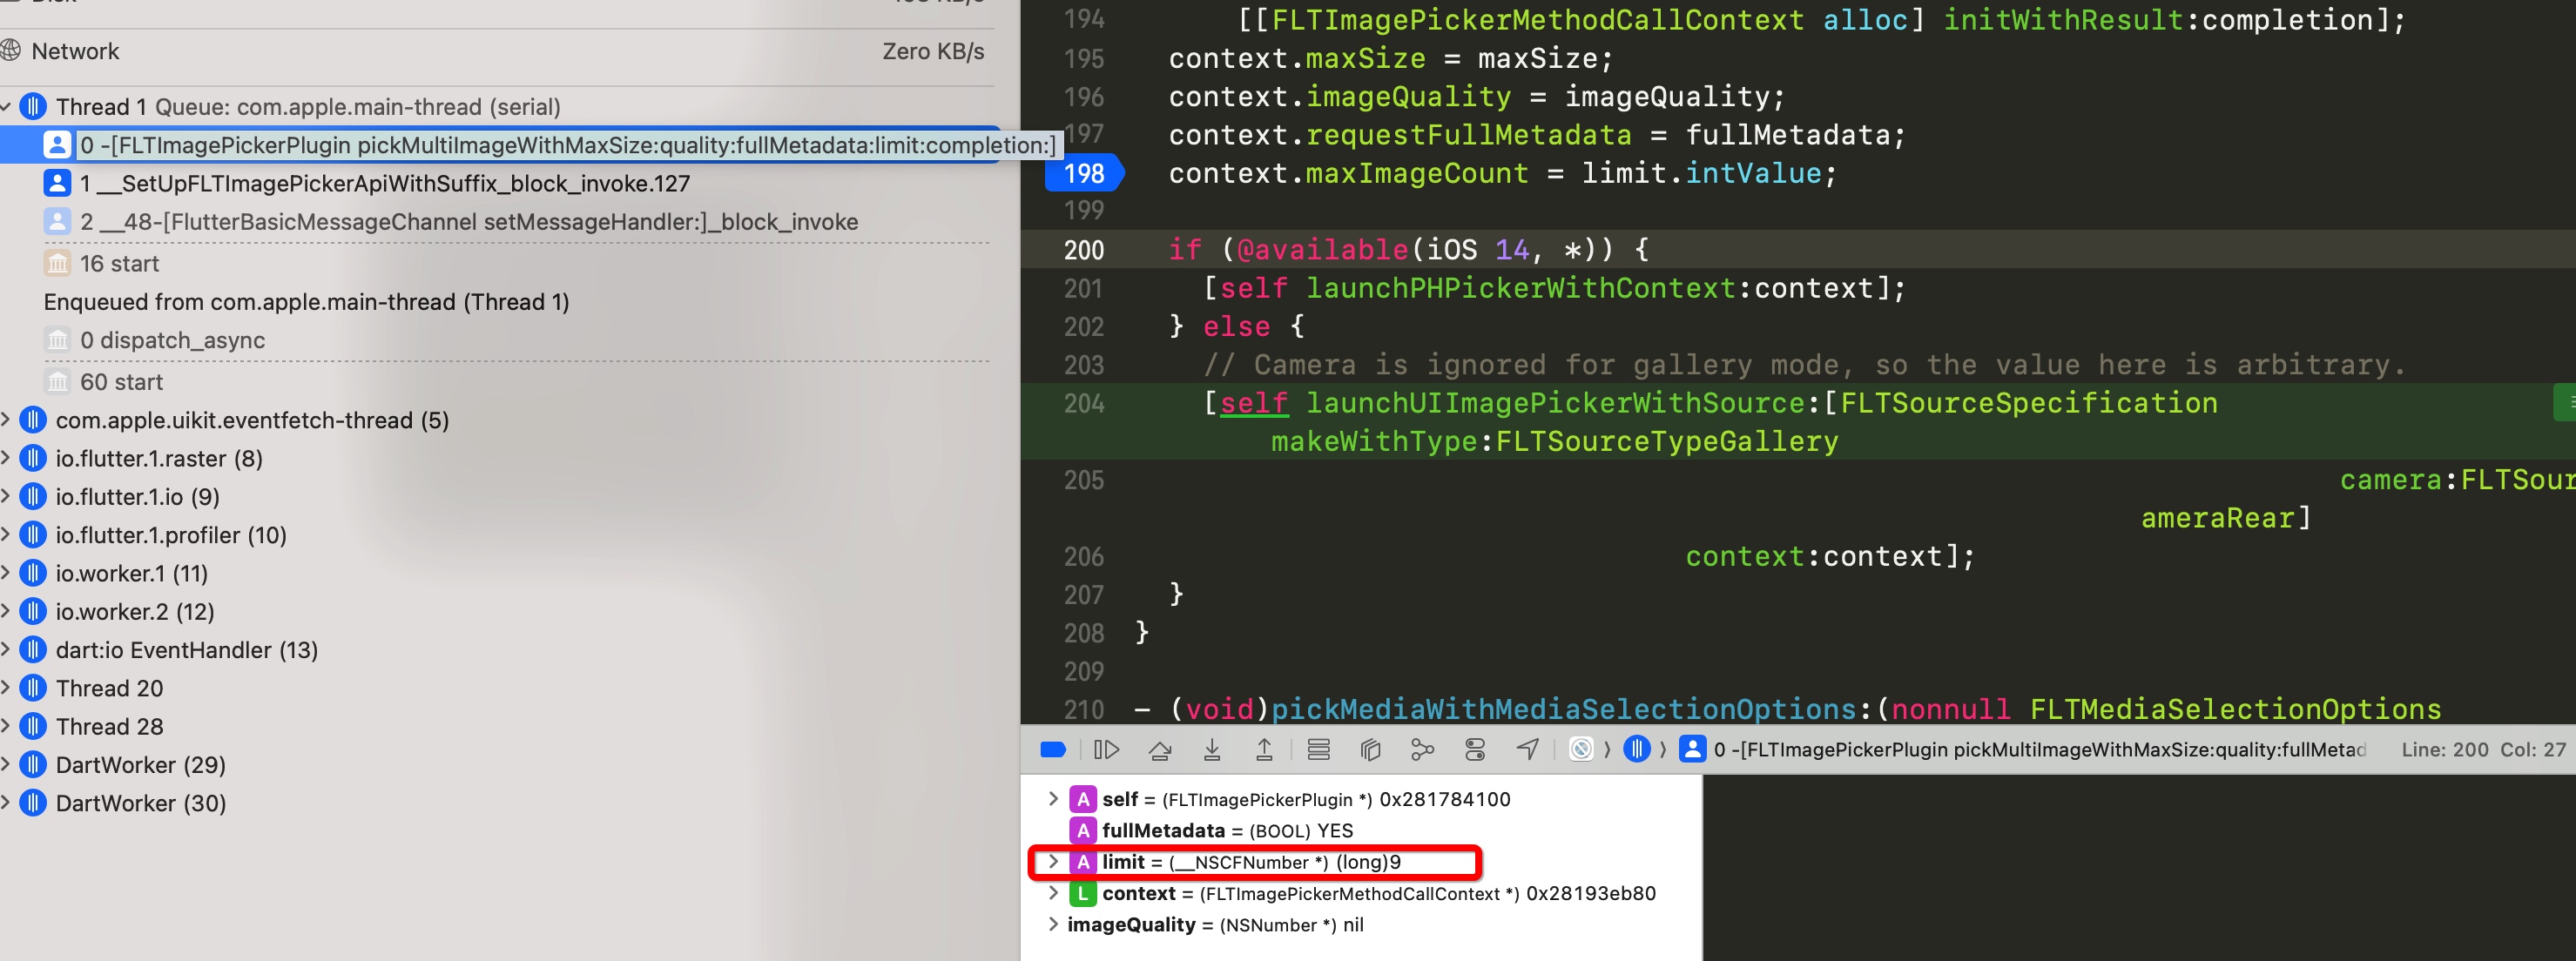
Task: Click the FLTSourceTypeGallery constant in code
Action: coord(1667,441)
